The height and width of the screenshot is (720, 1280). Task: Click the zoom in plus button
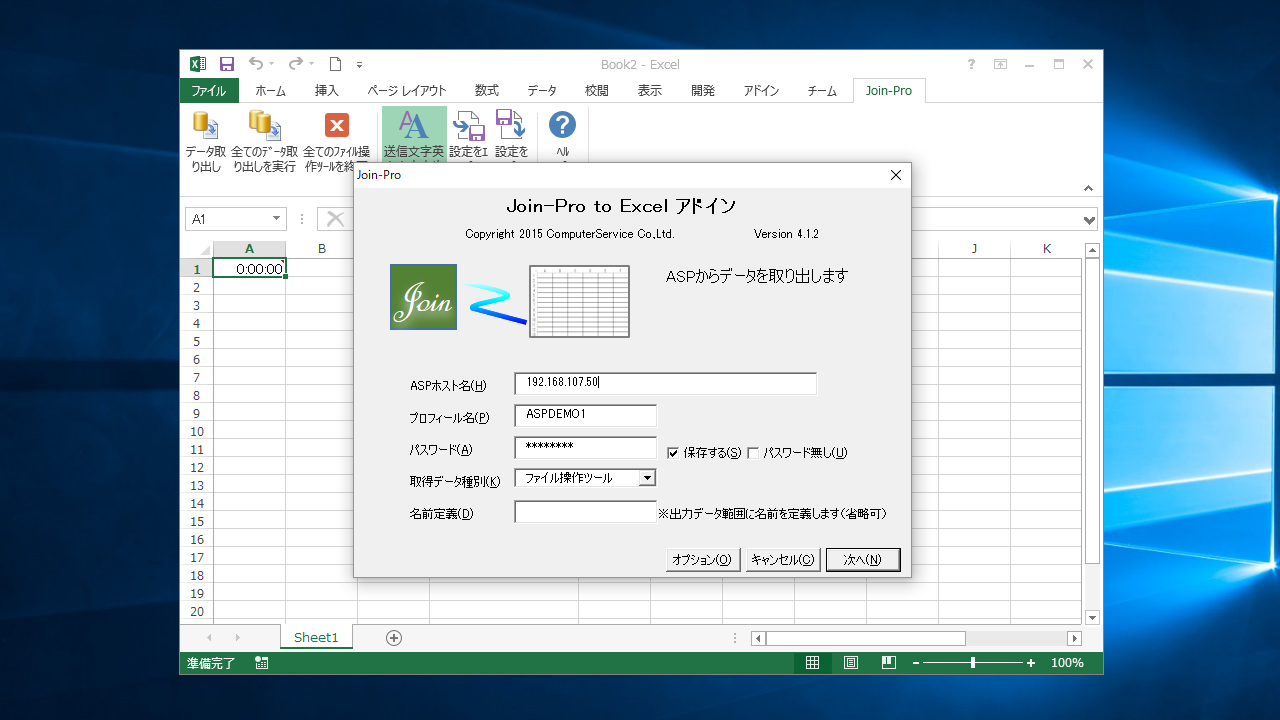(x=1031, y=663)
